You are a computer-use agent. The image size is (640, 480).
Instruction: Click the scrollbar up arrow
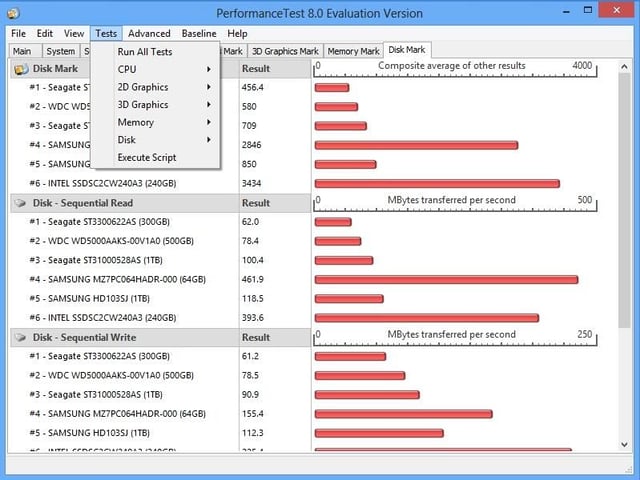coord(624,67)
